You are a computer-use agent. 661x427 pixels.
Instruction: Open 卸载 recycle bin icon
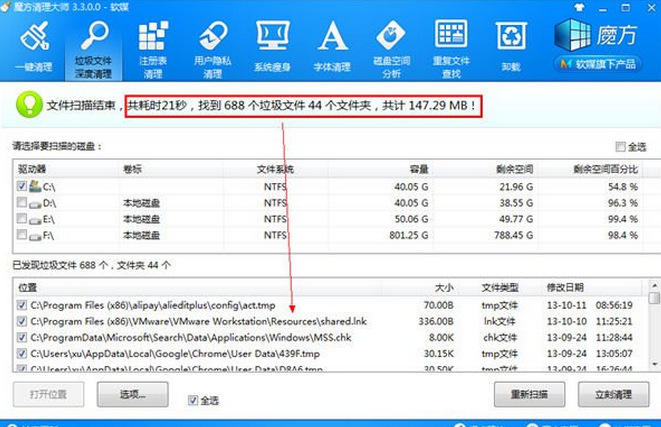click(511, 36)
